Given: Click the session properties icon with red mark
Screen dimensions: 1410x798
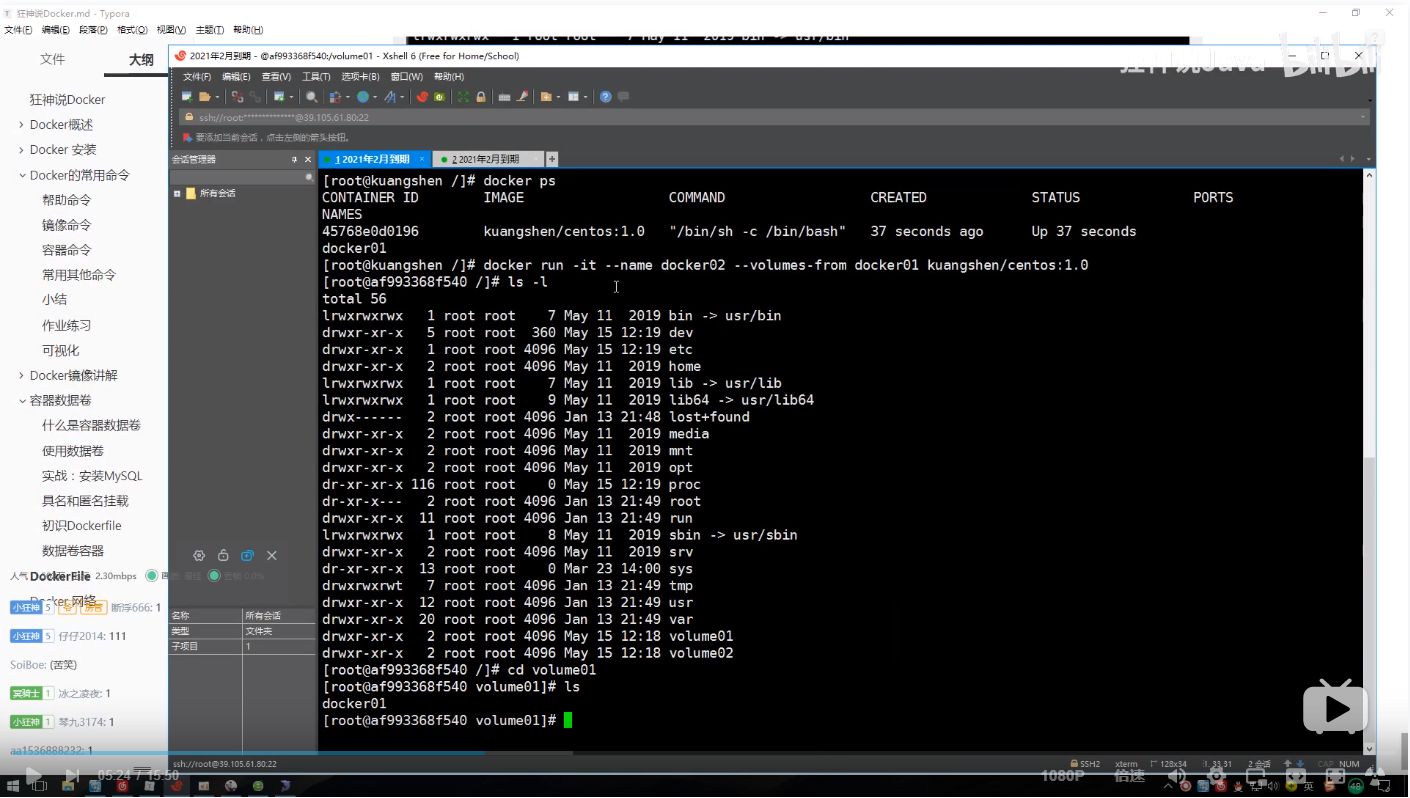Looking at the screenshot, I should pos(335,97).
